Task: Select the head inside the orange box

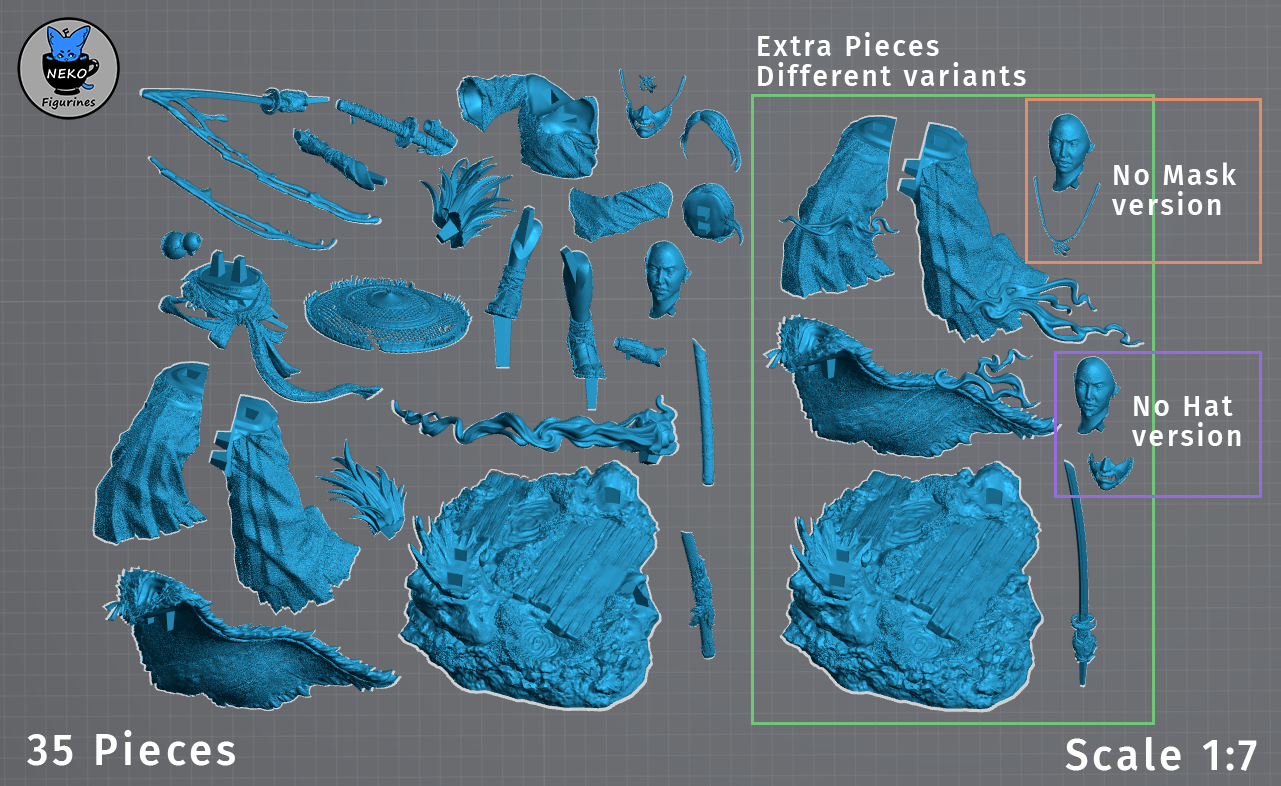Action: pyautogui.click(x=1066, y=146)
